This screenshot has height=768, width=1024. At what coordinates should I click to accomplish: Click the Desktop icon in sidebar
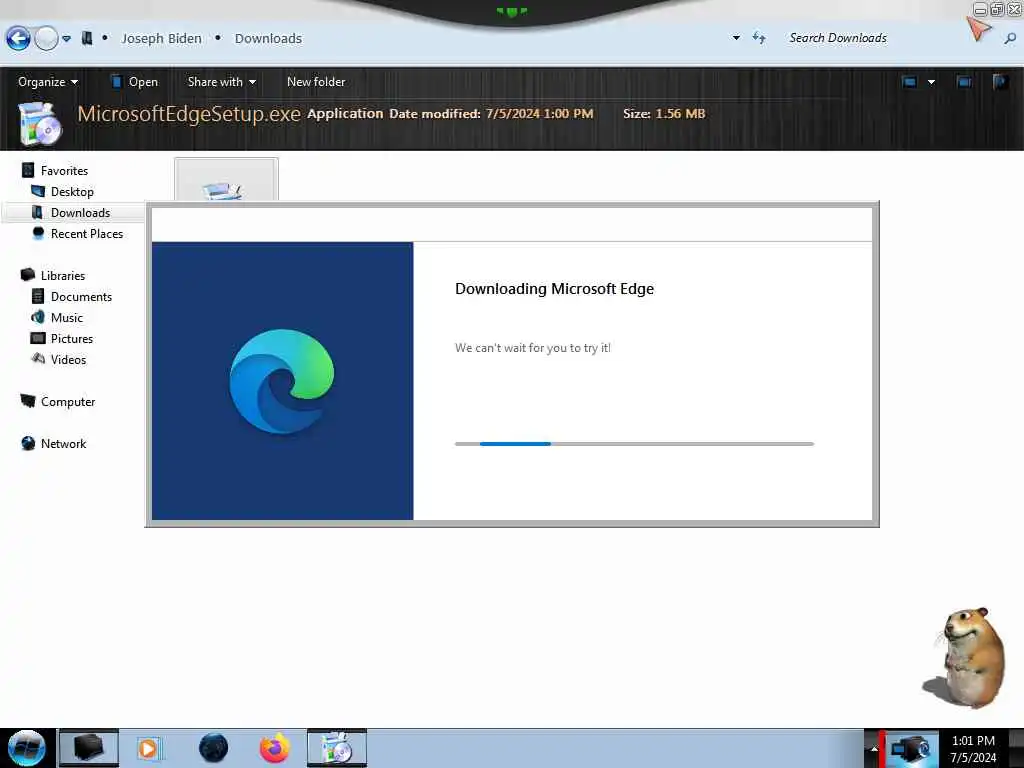tap(38, 191)
